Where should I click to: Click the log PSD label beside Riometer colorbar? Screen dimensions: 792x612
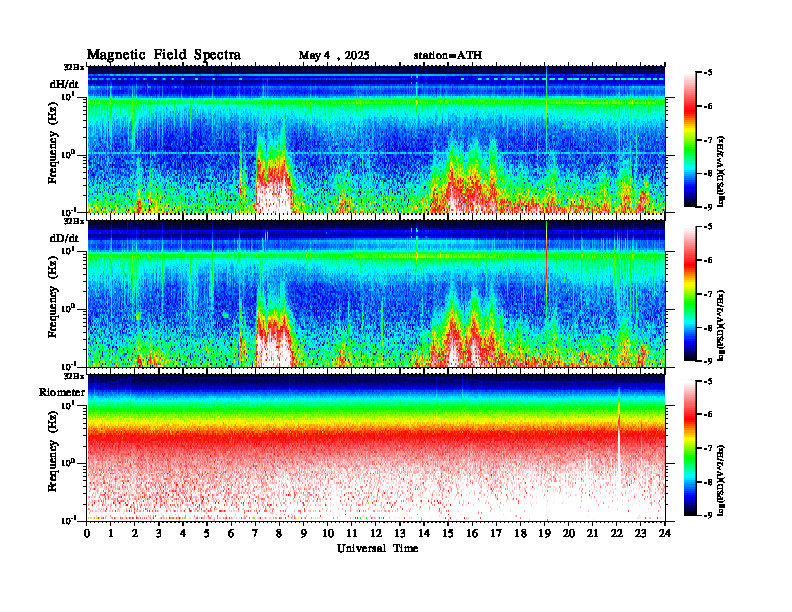coord(721,479)
